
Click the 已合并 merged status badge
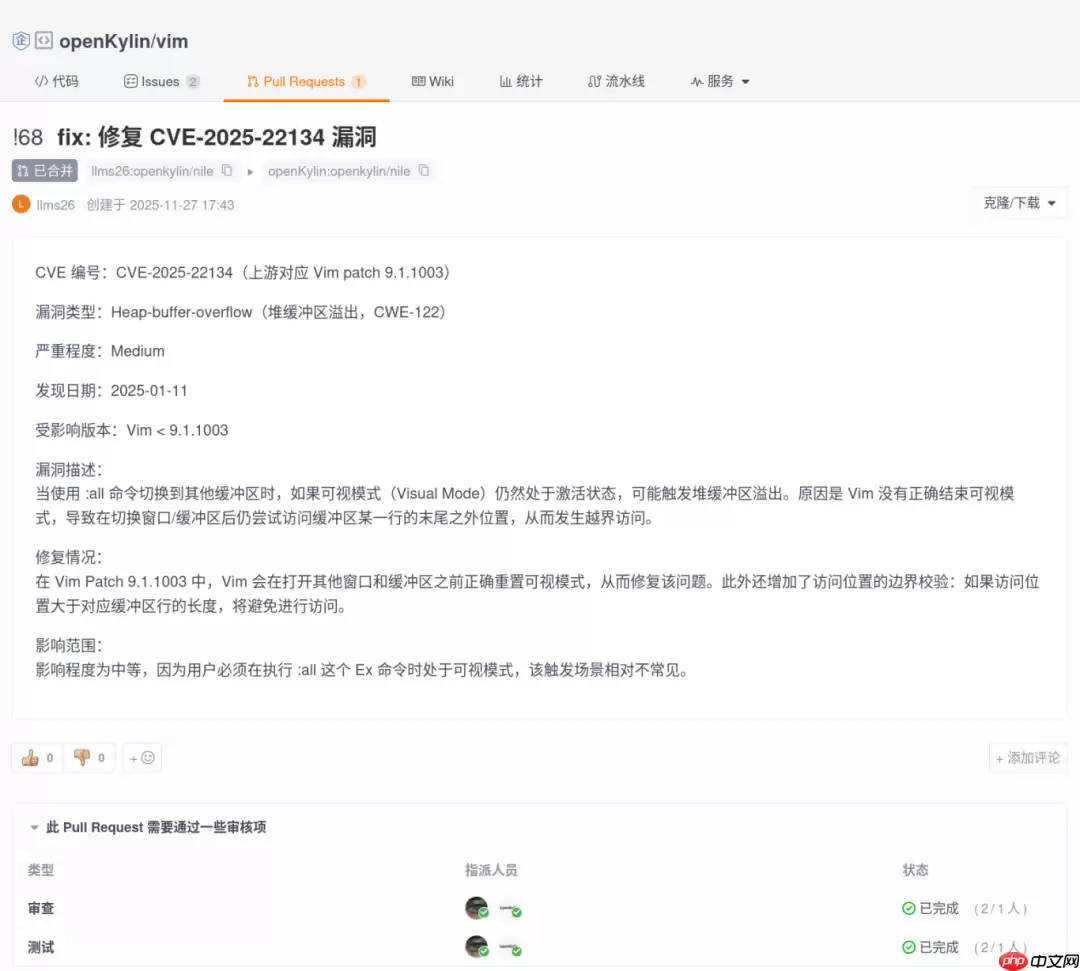[x=43, y=171]
